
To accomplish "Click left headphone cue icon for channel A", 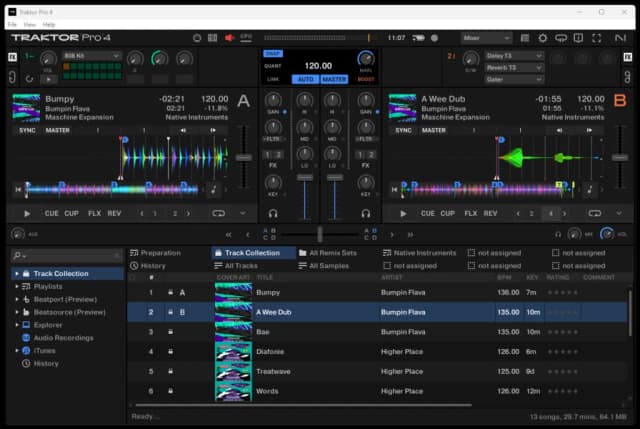I will tap(273, 213).
